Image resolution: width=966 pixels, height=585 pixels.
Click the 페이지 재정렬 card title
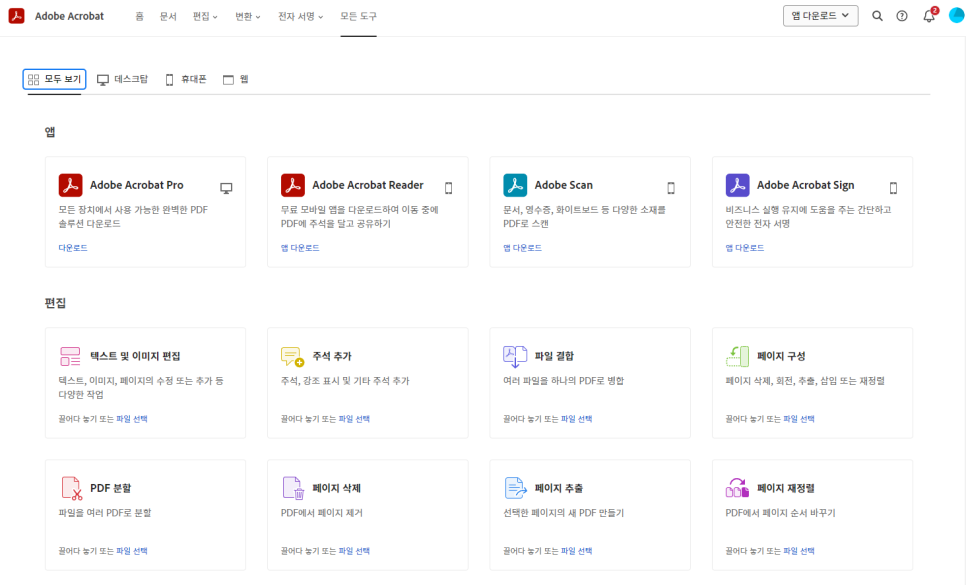click(x=786, y=488)
